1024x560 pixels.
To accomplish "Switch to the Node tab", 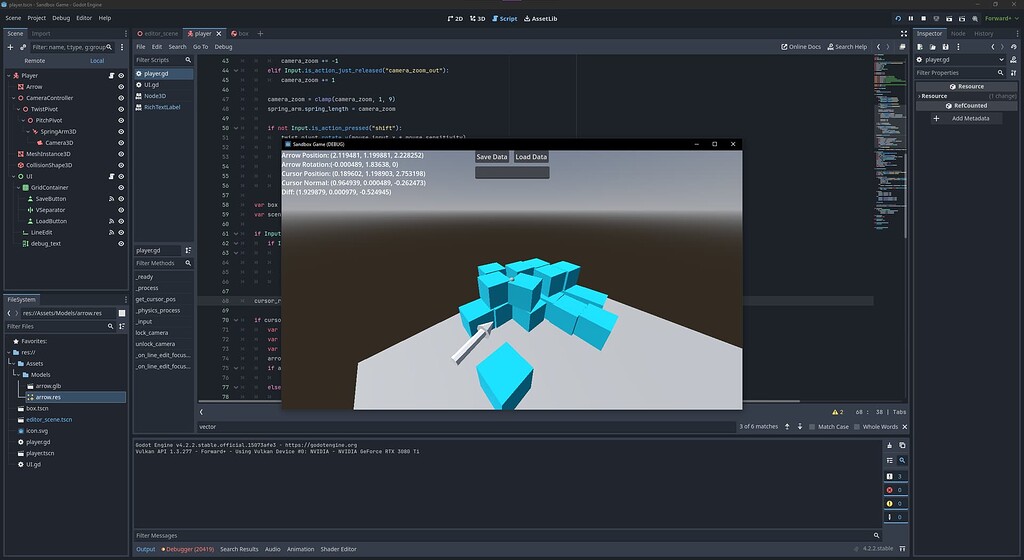I will coord(958,33).
